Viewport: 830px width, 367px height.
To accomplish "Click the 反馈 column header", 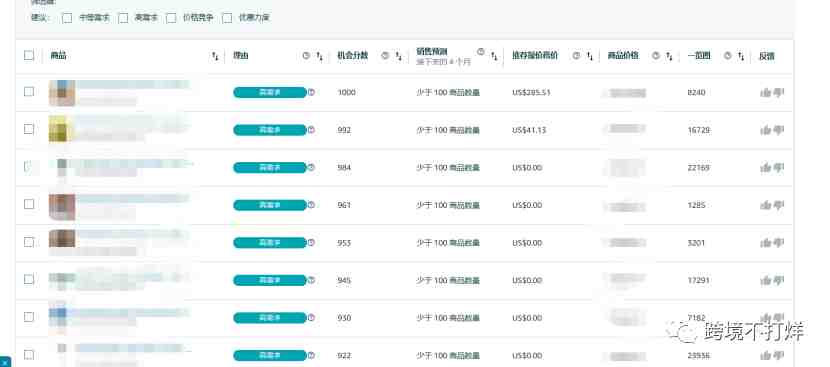I will [x=767, y=56].
